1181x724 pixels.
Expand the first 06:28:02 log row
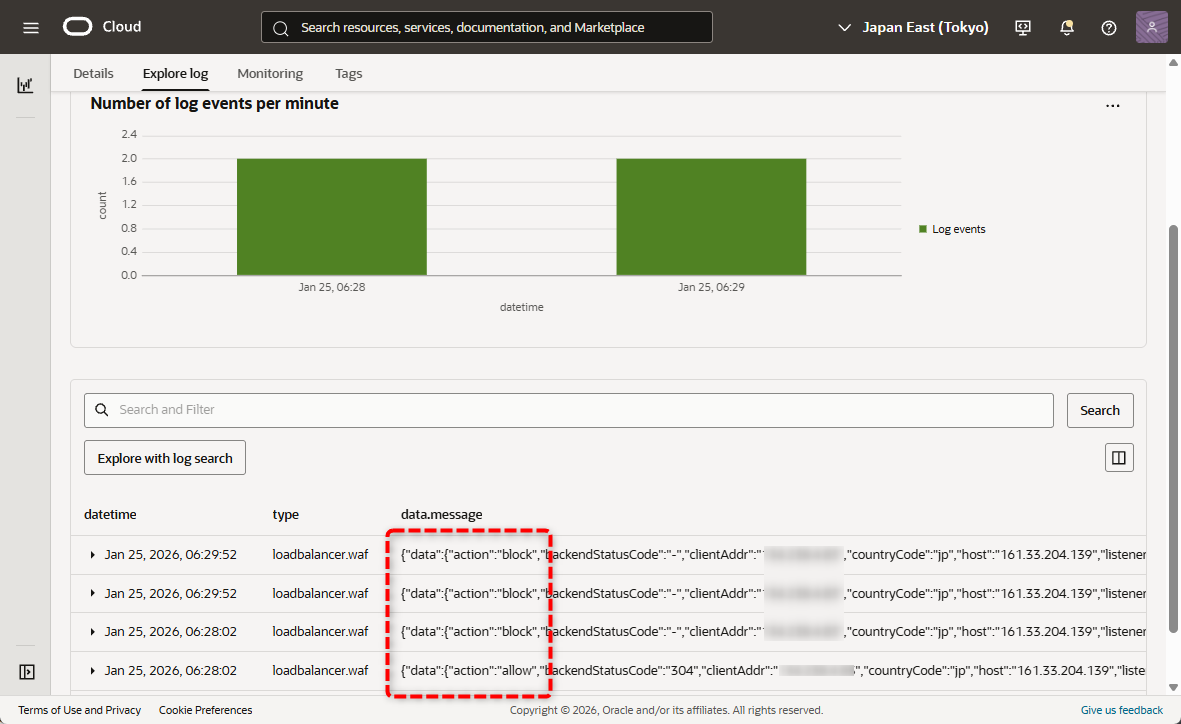coord(93,632)
